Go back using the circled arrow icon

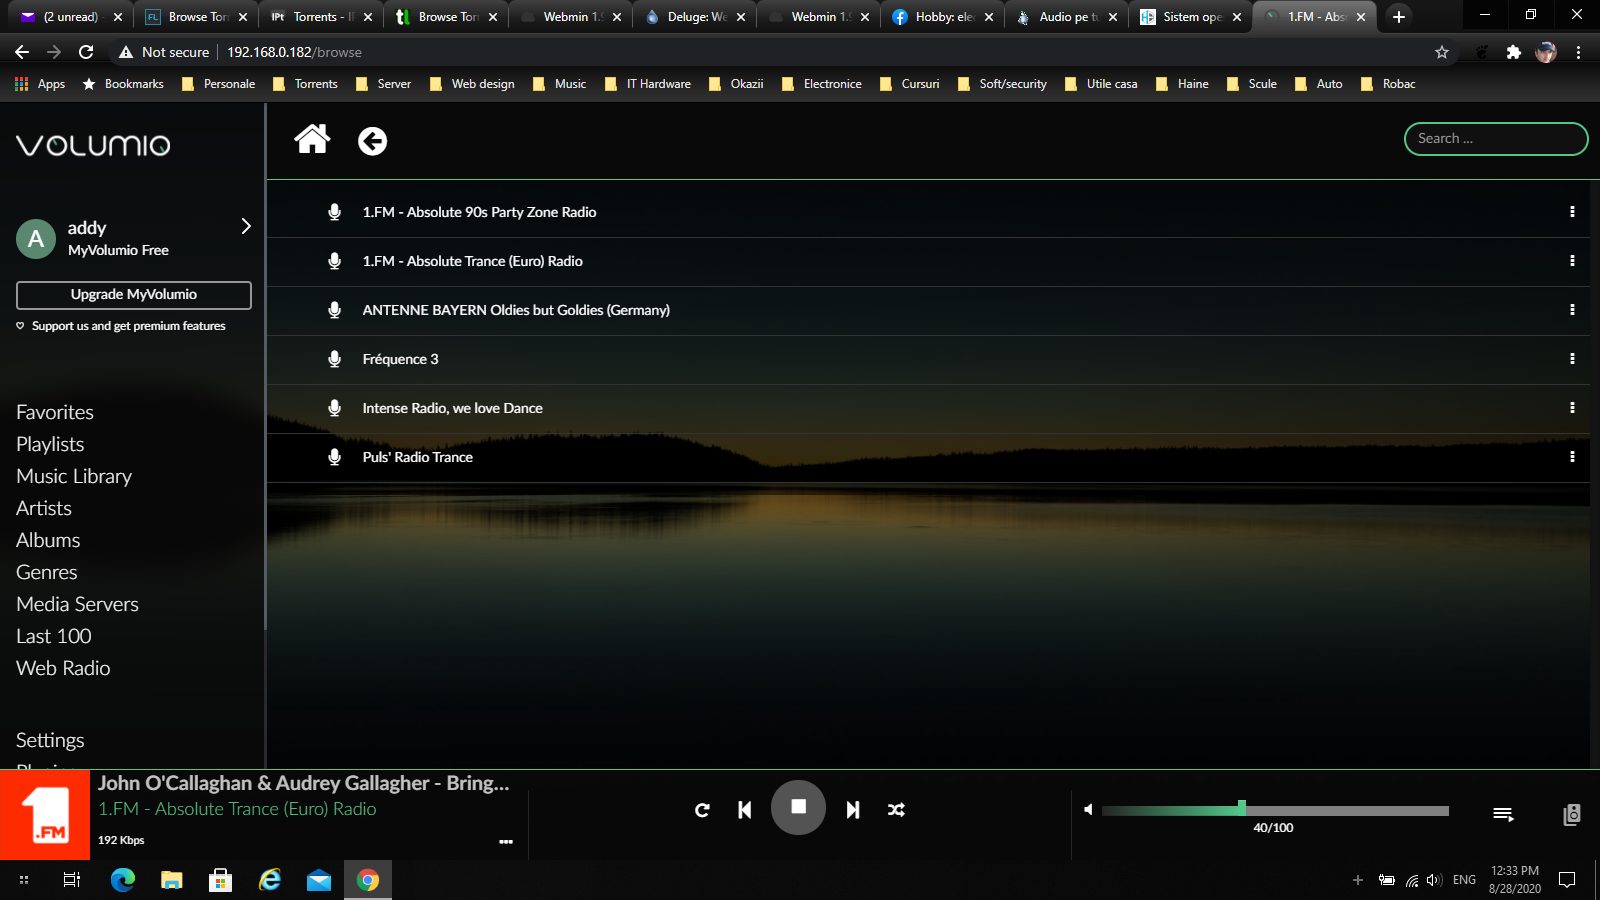pos(372,141)
